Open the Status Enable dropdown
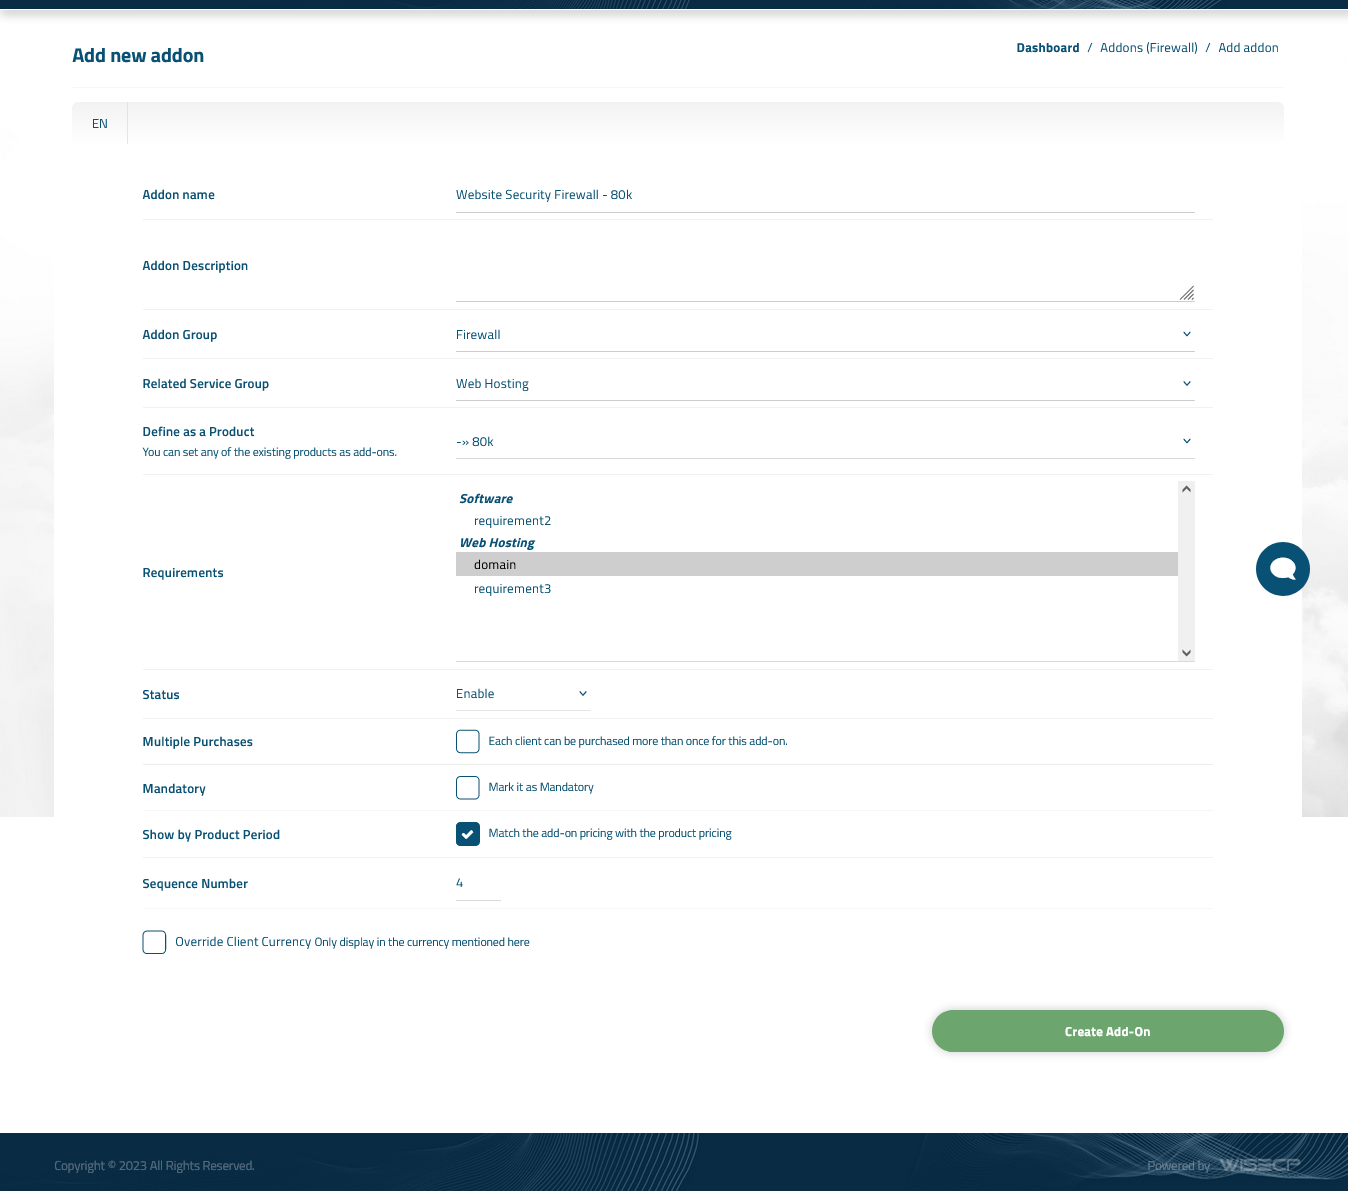 [523, 694]
